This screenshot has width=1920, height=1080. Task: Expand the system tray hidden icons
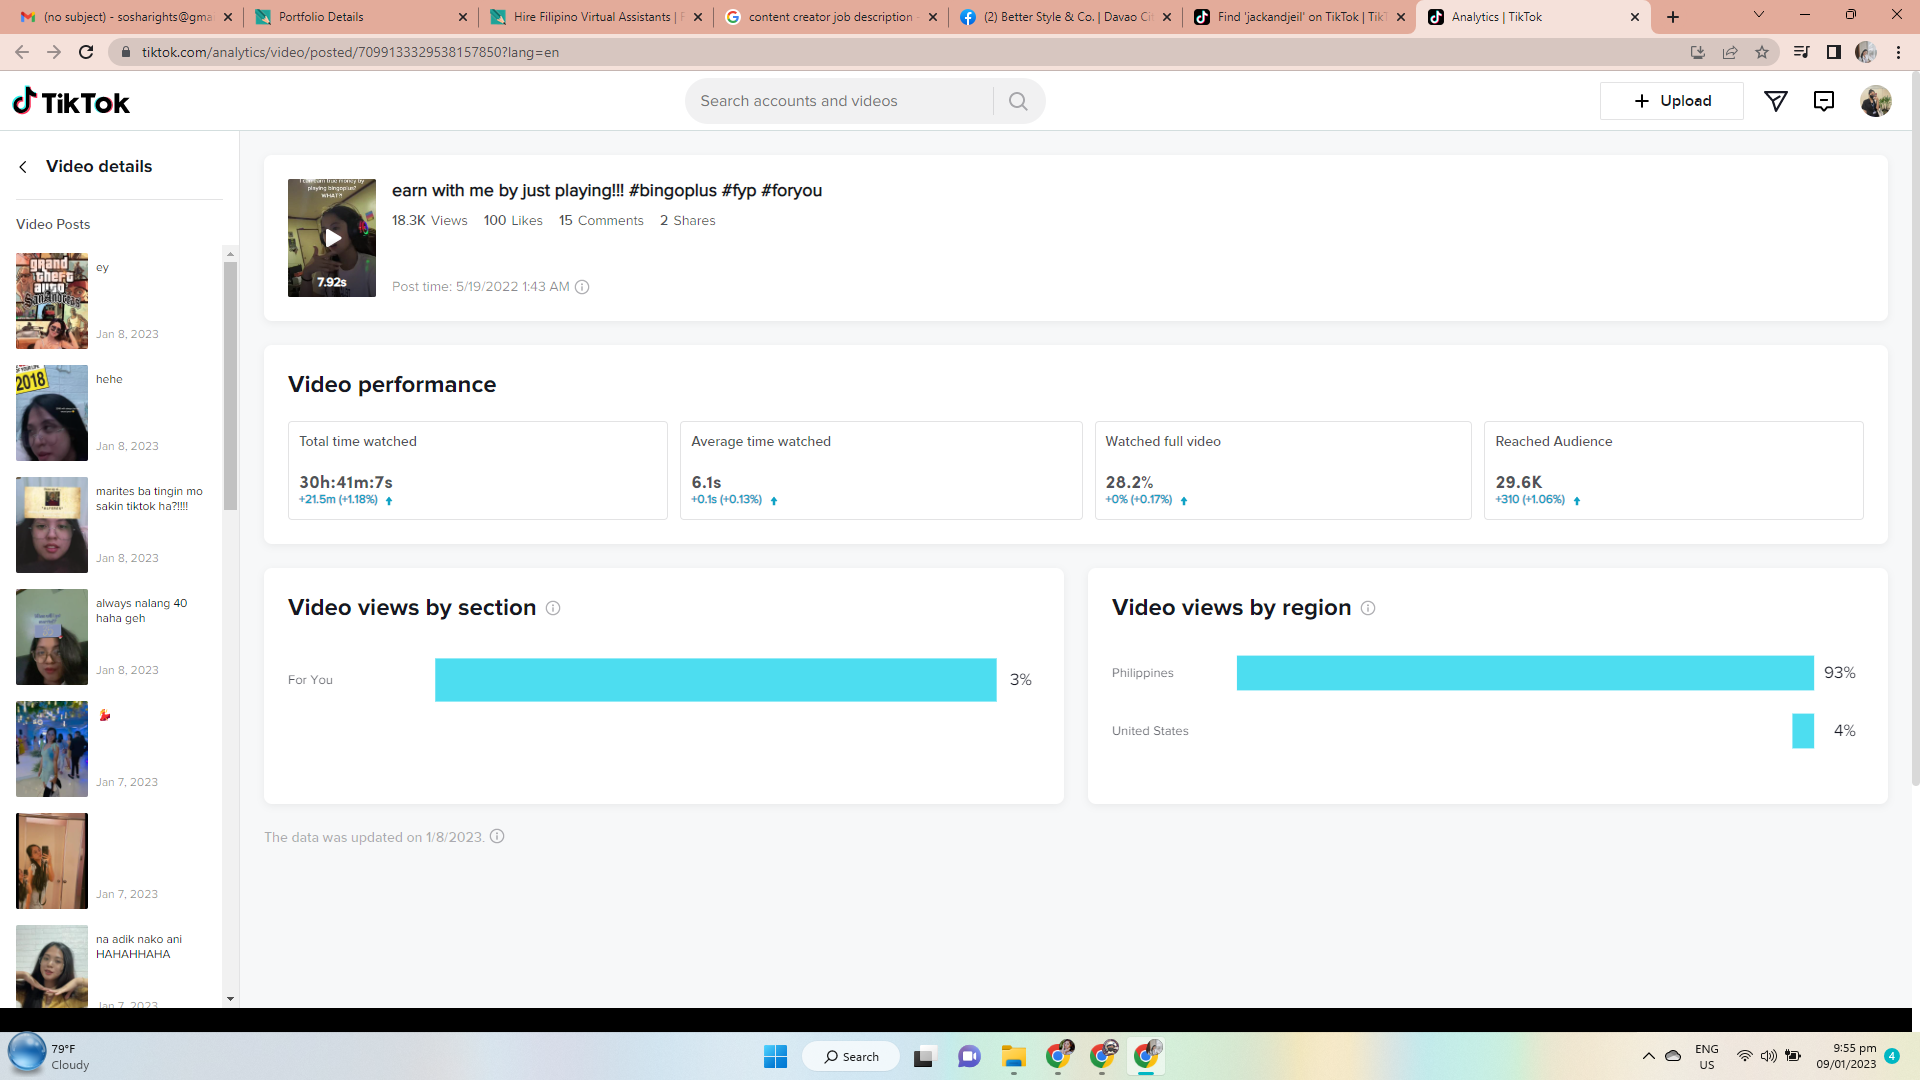1648,1056
